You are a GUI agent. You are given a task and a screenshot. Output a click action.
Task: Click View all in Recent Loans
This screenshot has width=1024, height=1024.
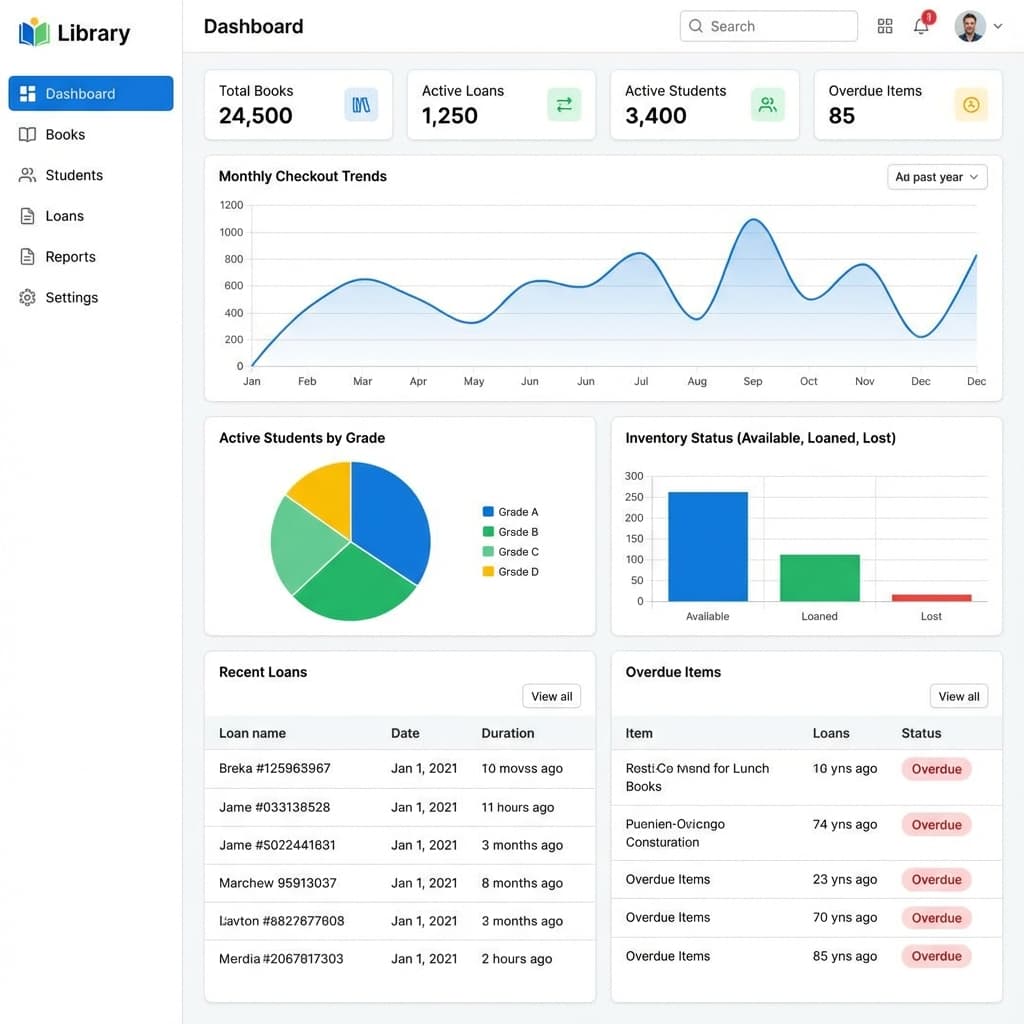551,696
